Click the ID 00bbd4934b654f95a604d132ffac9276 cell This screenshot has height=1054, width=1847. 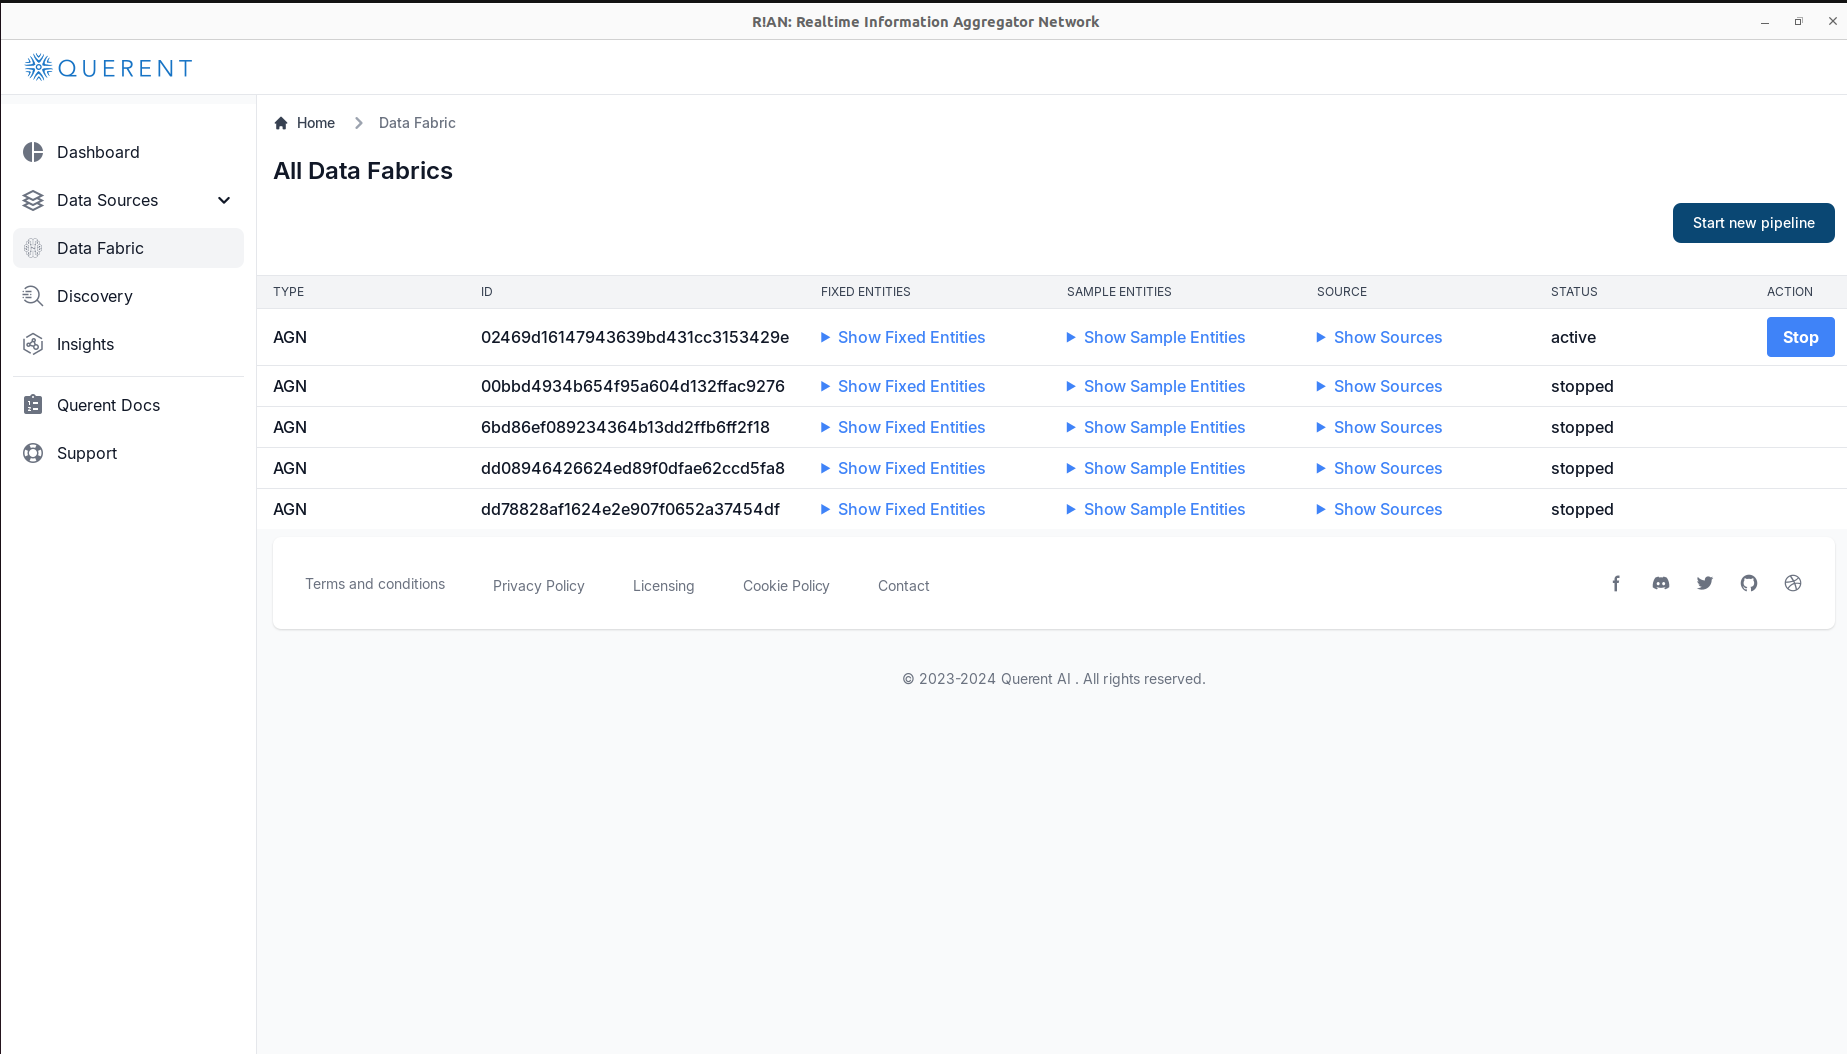click(x=633, y=386)
